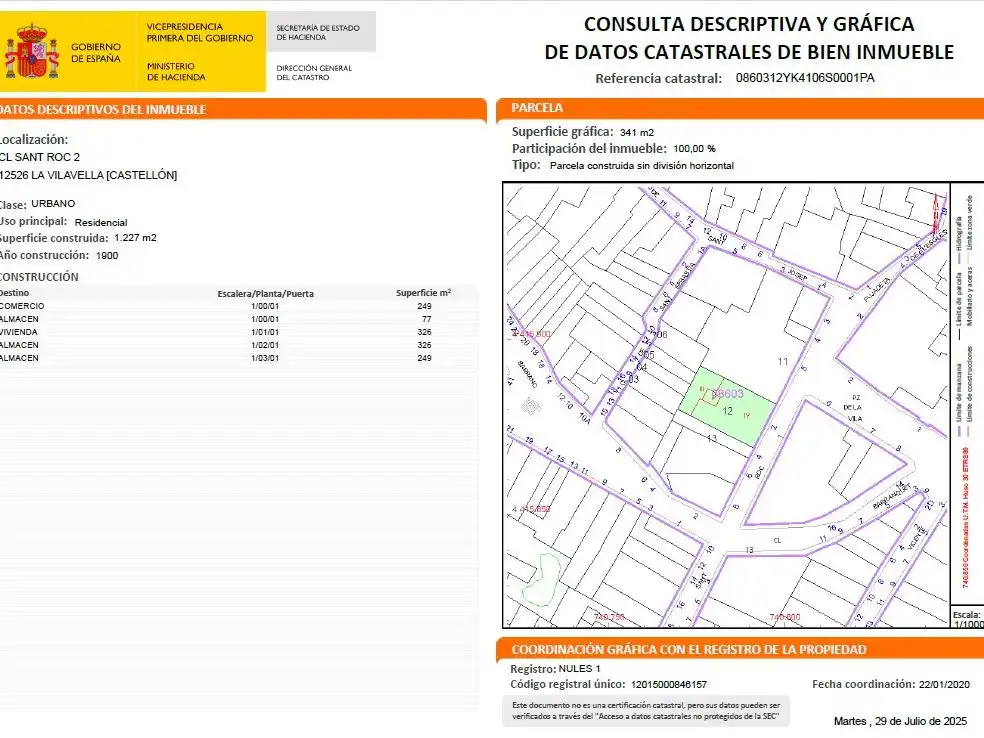Select the graphic area '341 m2'
Viewport: 984px width, 738px height.
pyautogui.click(x=637, y=132)
